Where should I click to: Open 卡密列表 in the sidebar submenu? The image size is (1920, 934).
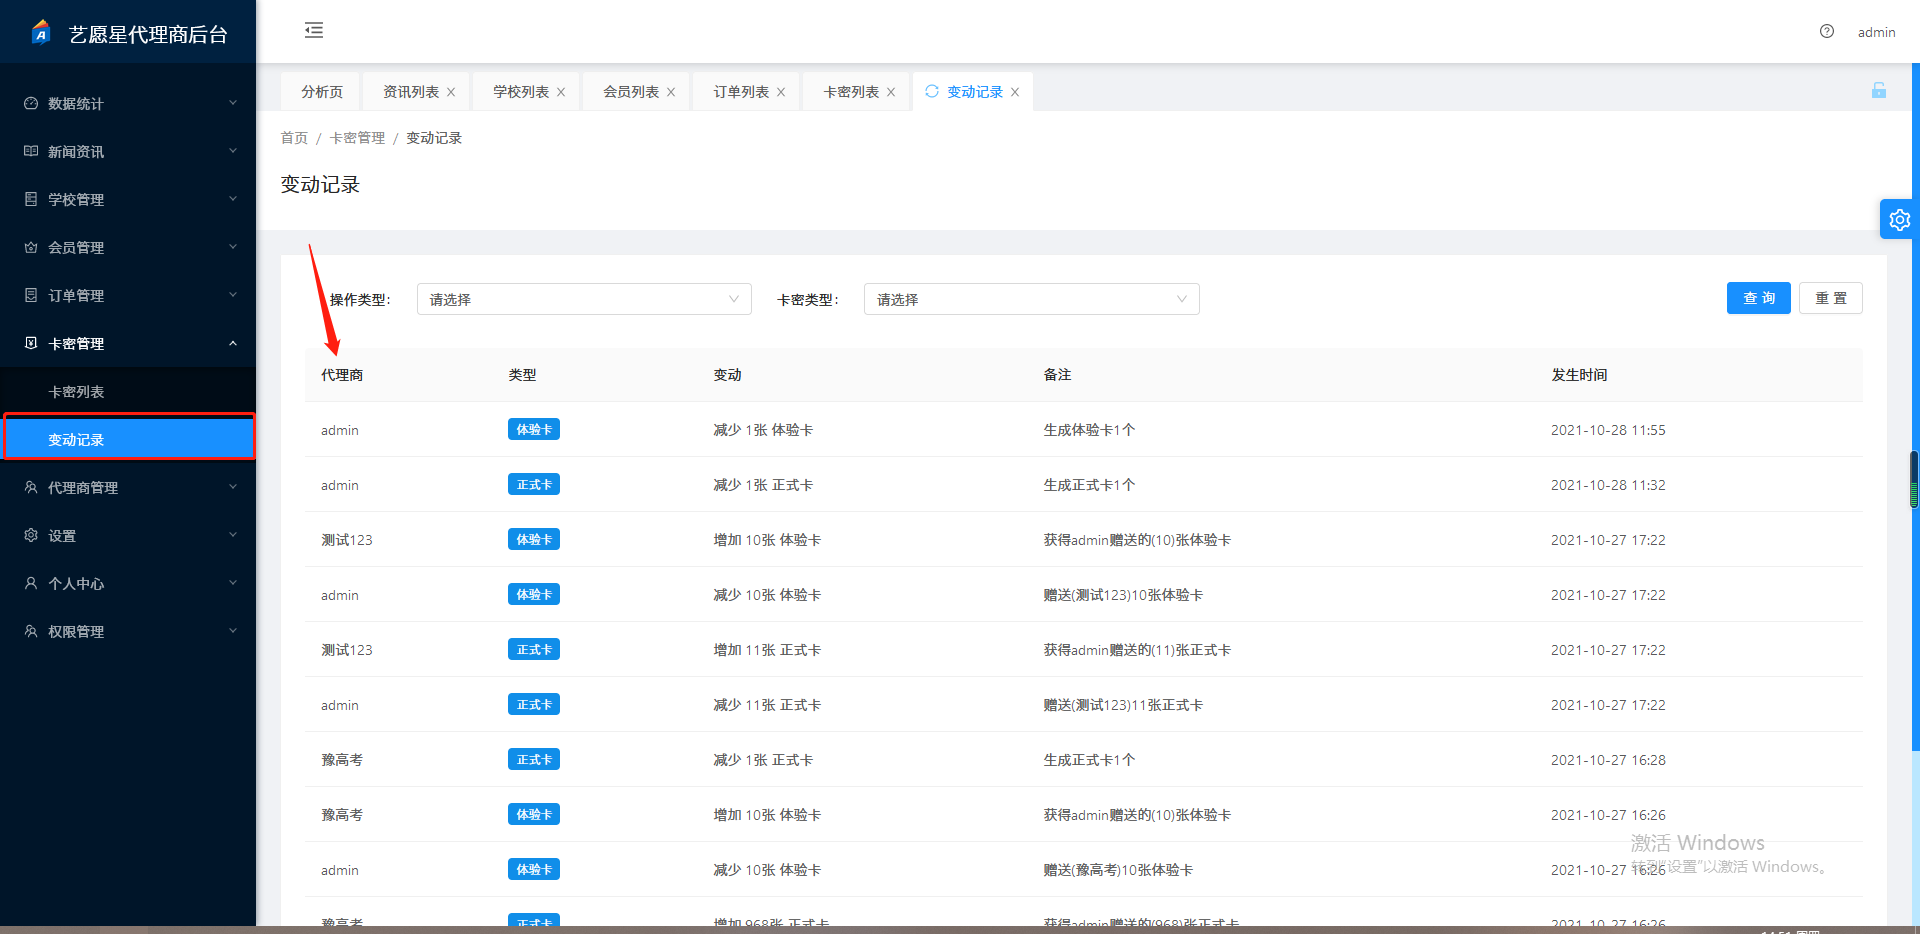[128, 392]
